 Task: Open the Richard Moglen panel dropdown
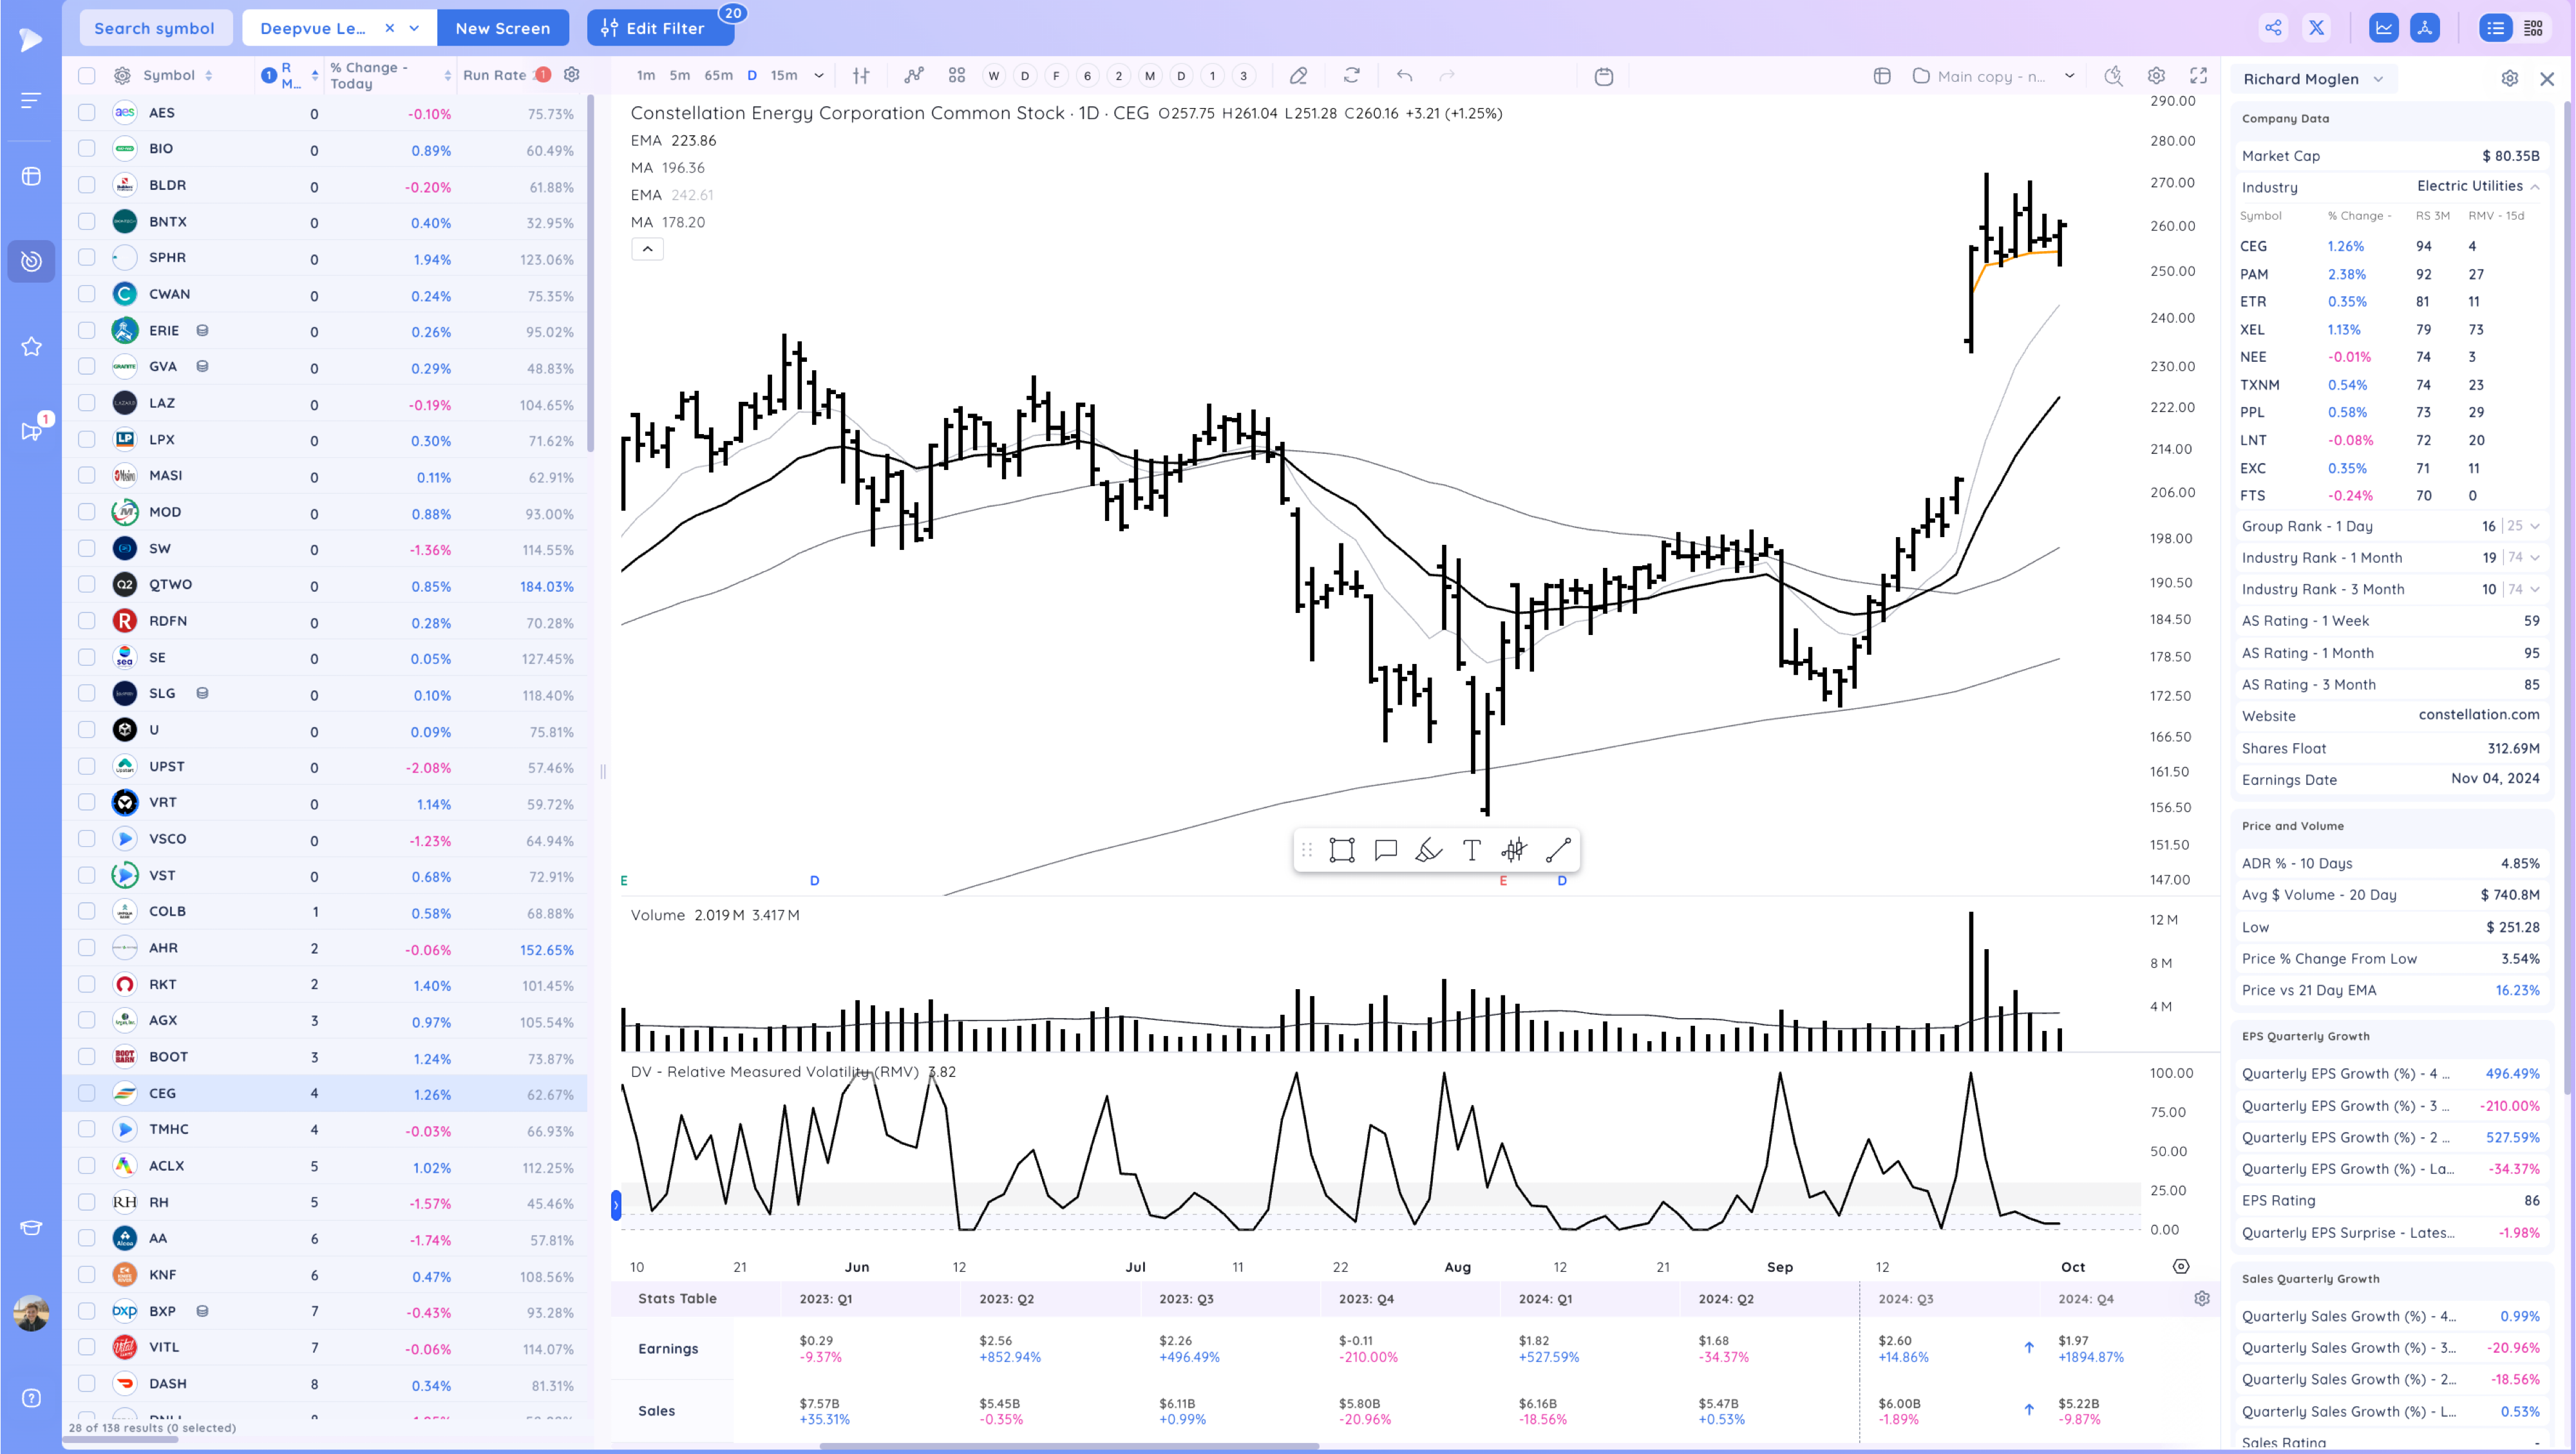pos(2379,79)
